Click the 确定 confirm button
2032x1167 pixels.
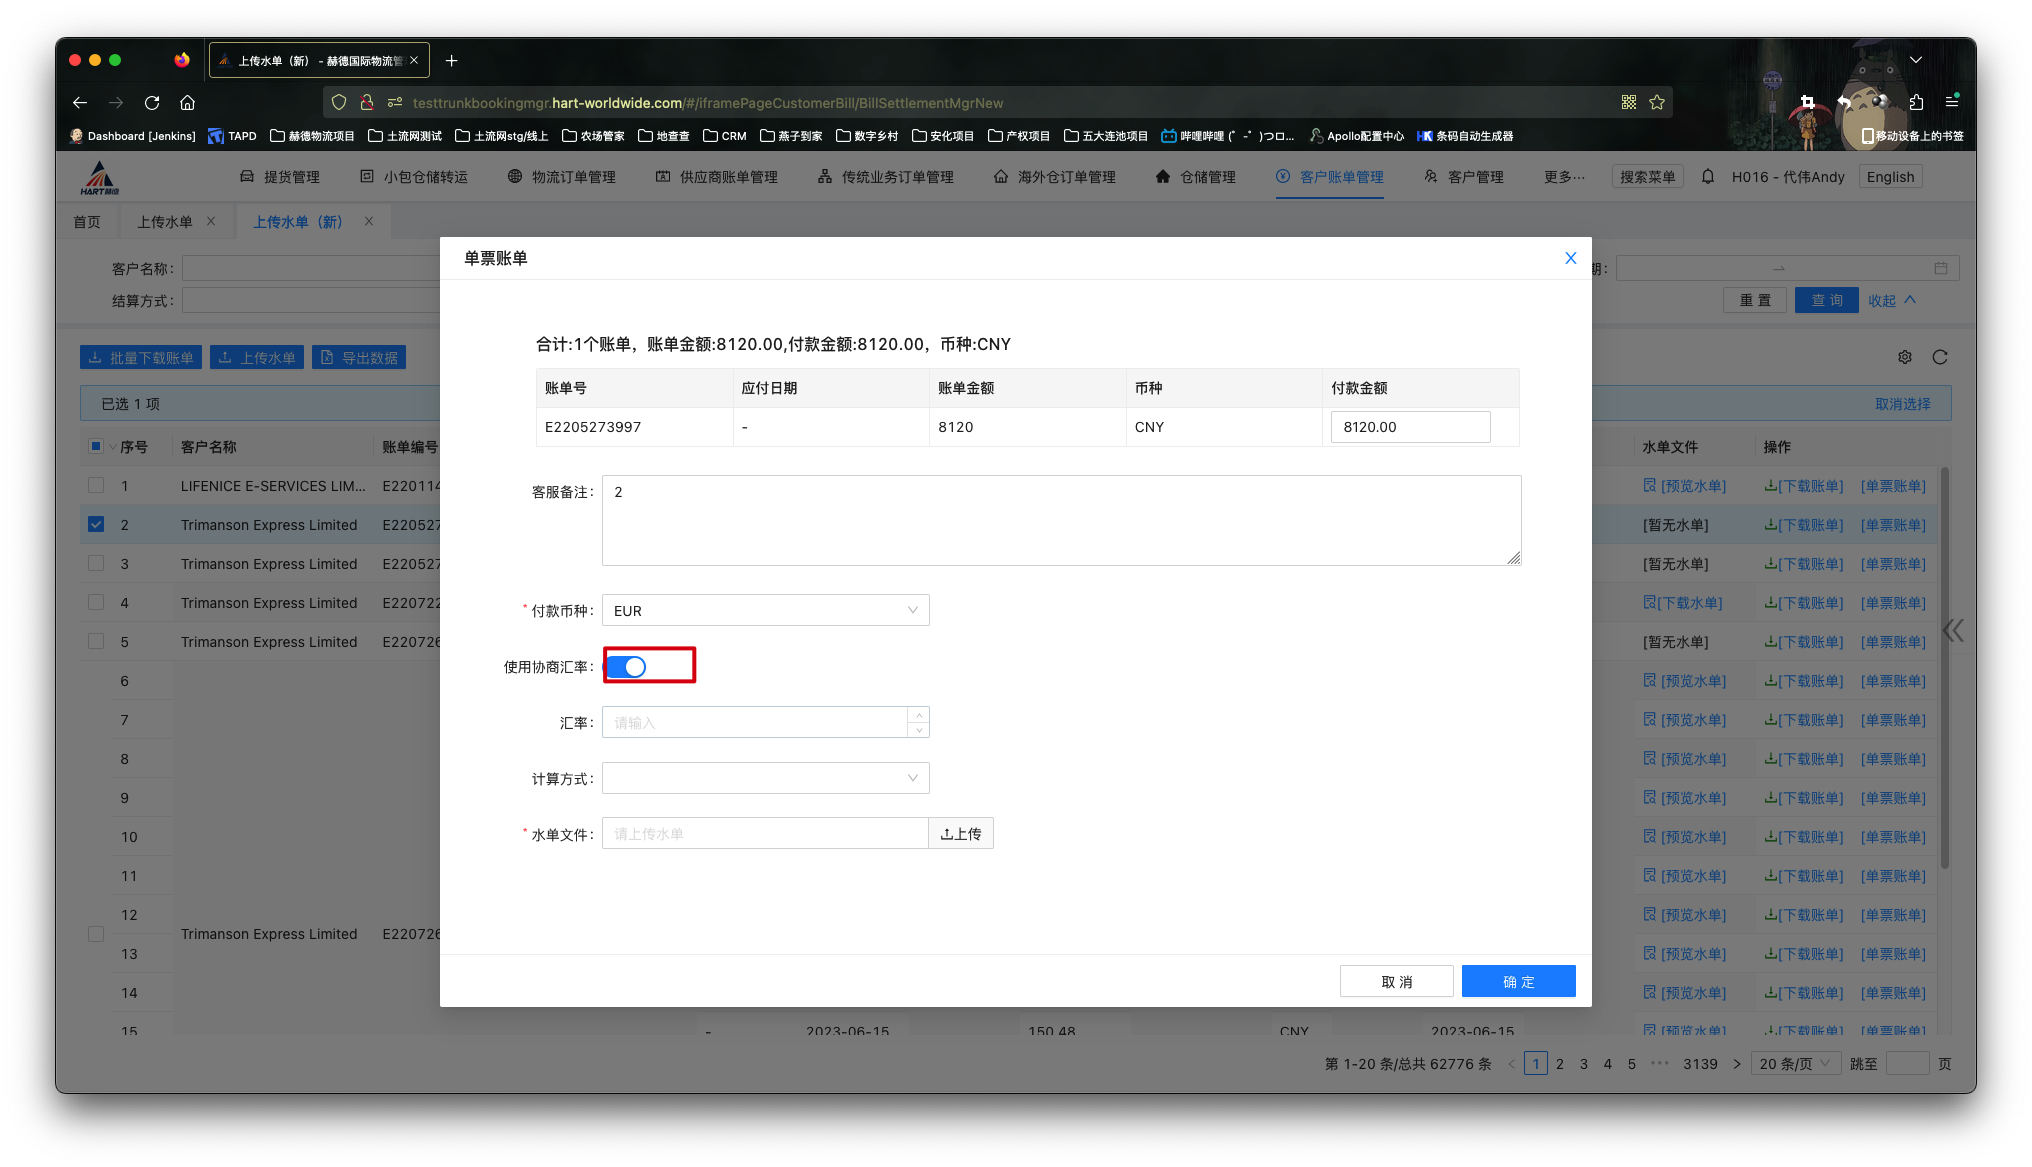coord(1518,982)
